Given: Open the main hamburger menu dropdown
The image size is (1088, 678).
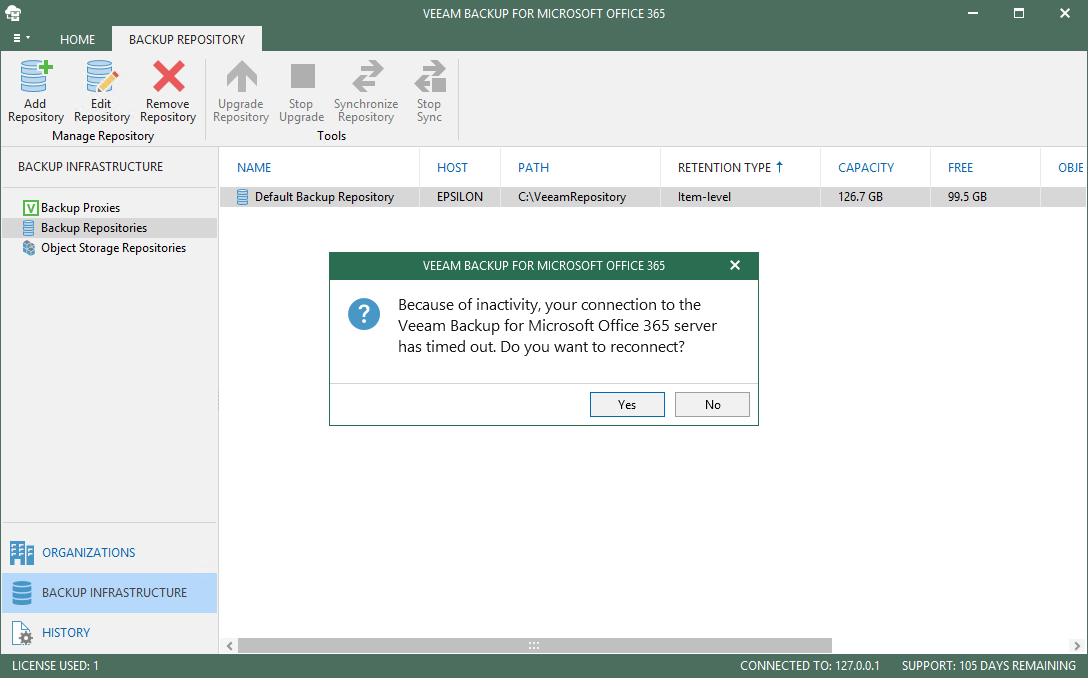Looking at the screenshot, I should 22,38.
